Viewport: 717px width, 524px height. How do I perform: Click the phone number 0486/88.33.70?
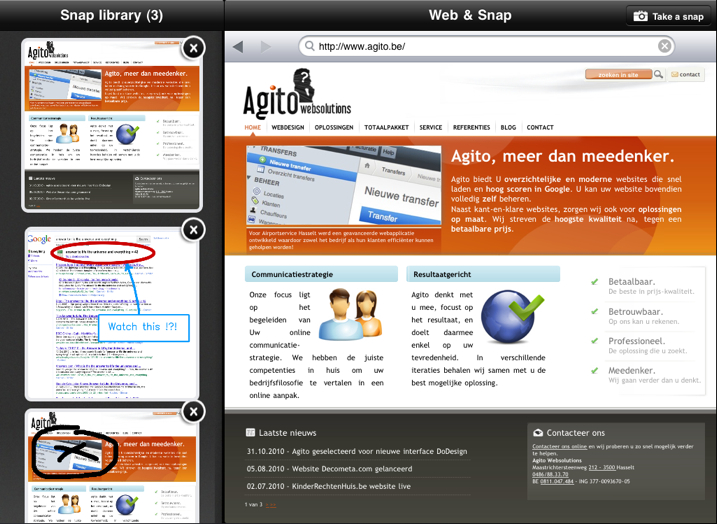point(550,475)
